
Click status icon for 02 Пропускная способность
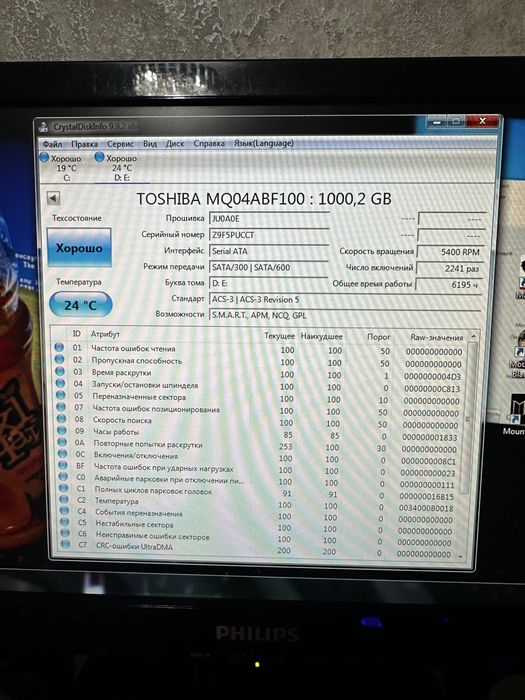point(59,359)
